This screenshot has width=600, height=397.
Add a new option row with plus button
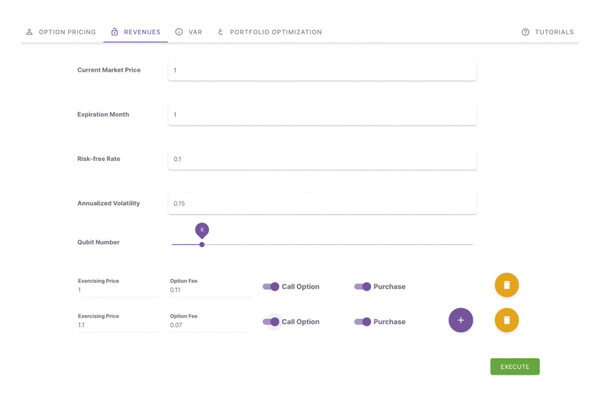click(461, 320)
